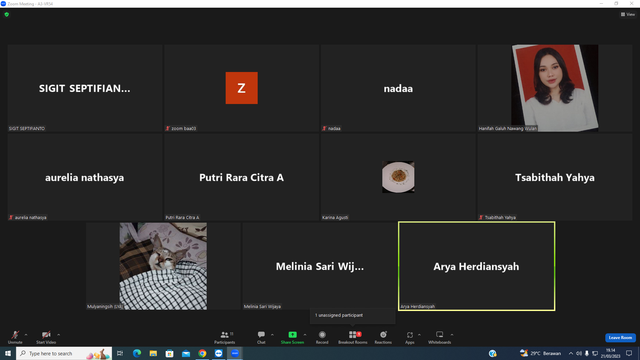Show hidden system tray icons
Screen dimensions: 640x360
(571, 353)
